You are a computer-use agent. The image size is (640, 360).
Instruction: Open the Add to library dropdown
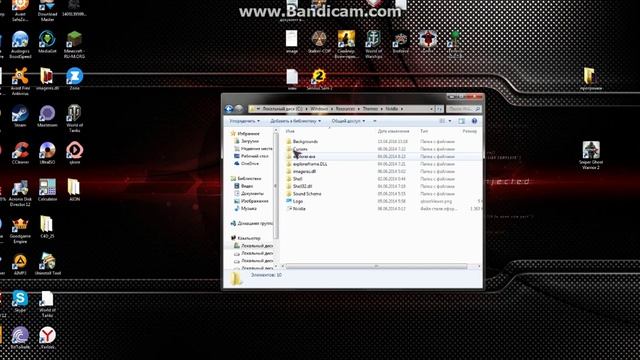296,121
